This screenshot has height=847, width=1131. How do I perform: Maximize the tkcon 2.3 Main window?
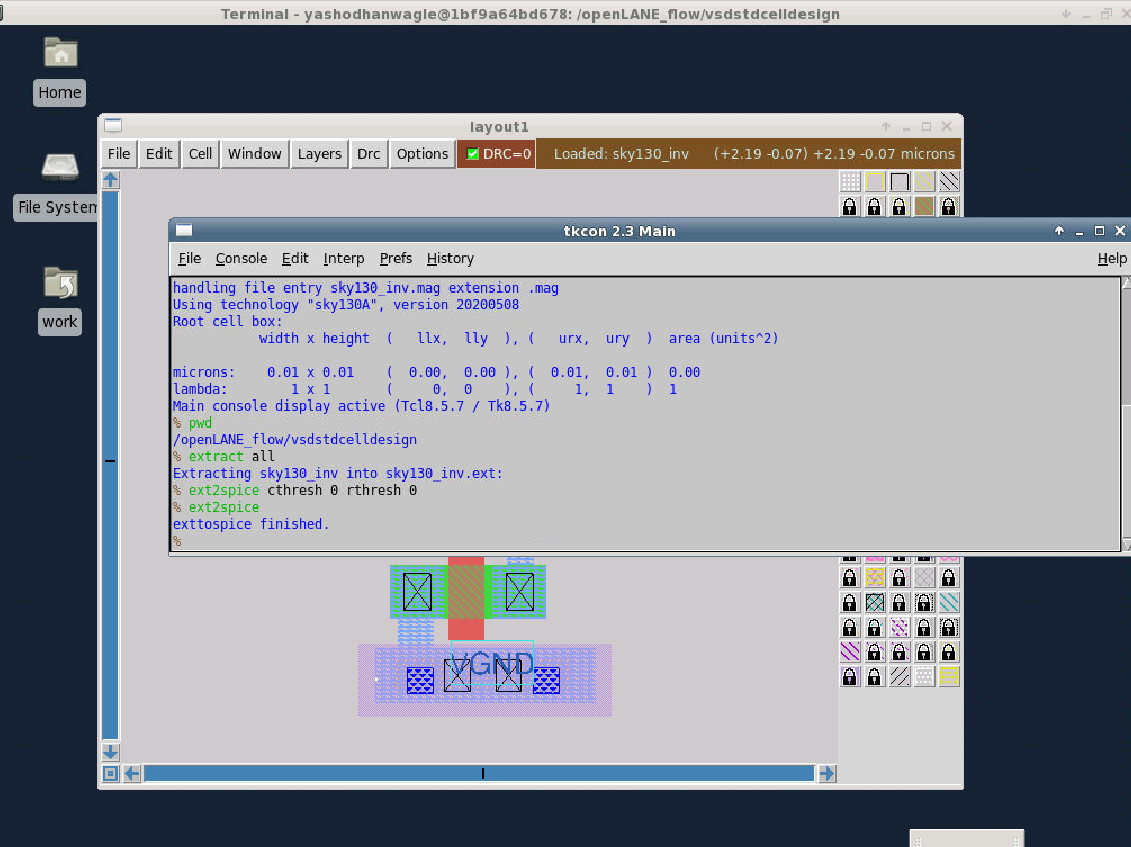[1099, 230]
